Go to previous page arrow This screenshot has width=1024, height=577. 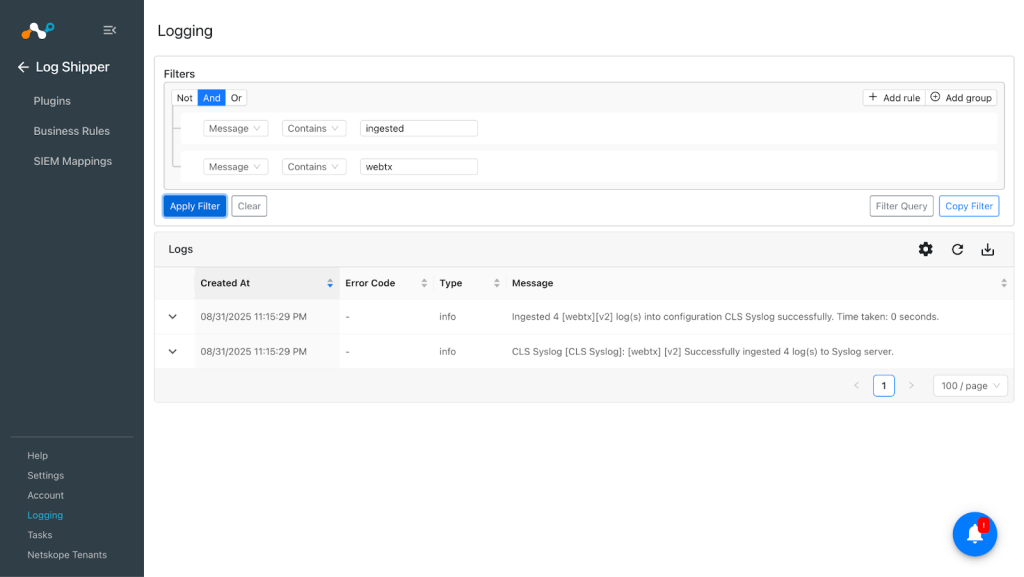pos(856,386)
